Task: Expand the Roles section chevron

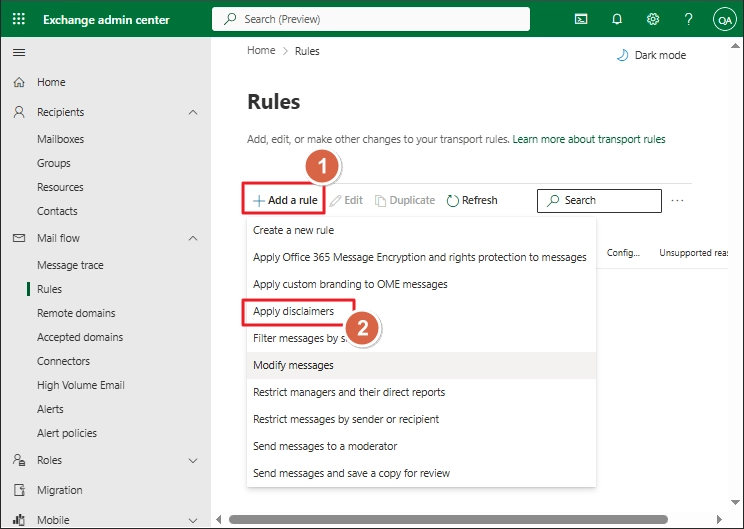Action: [x=193, y=460]
